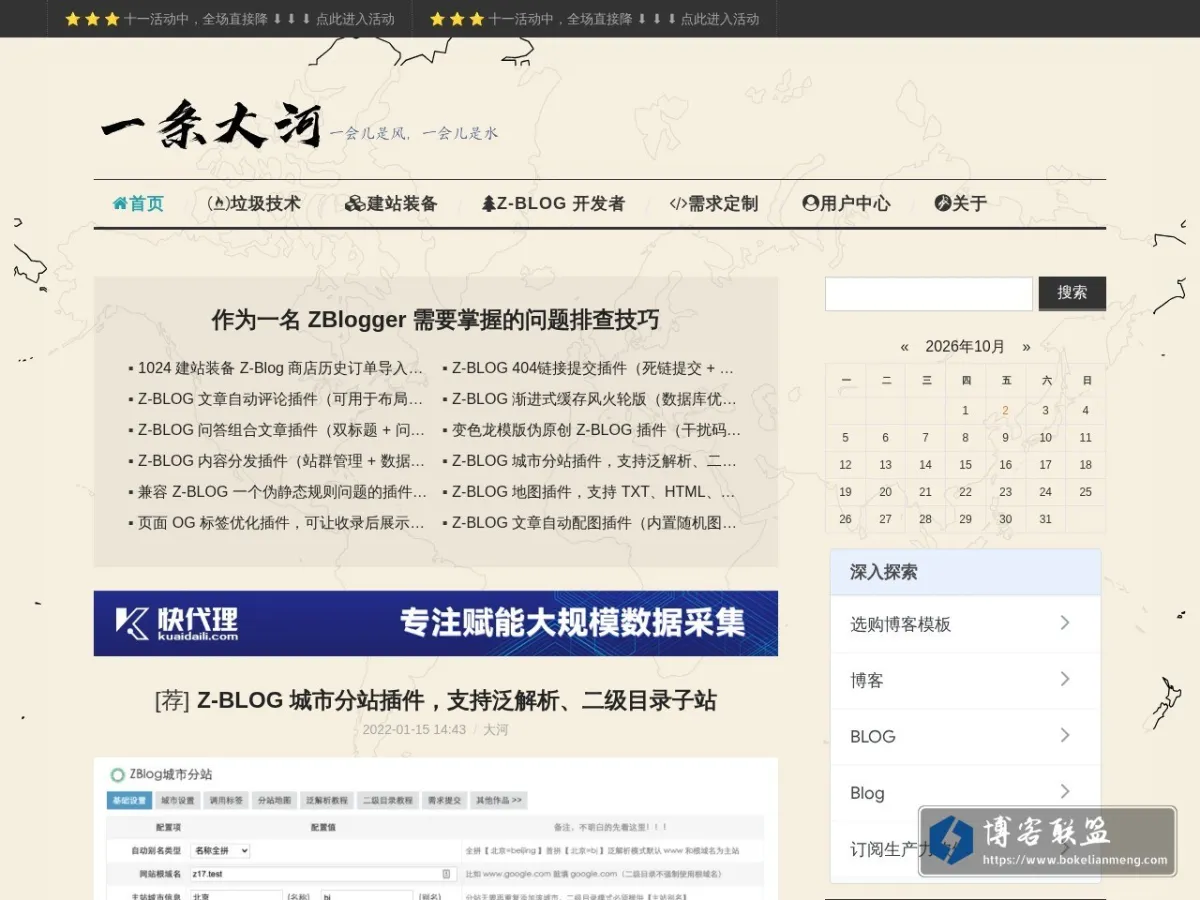Go to previous month in calendar

pos(904,347)
